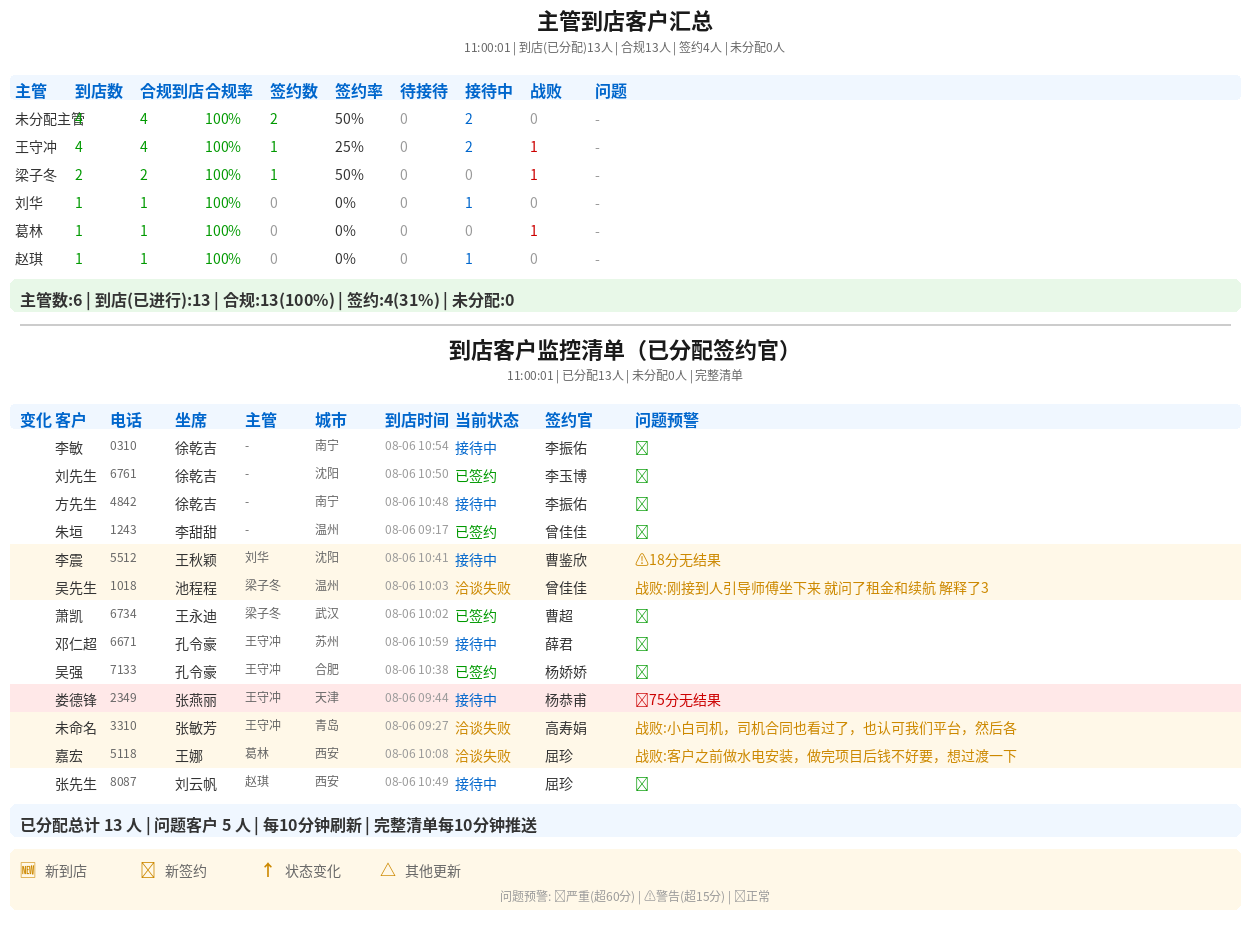Click seat agent 刘云帆
1250x952 pixels.
(196, 784)
